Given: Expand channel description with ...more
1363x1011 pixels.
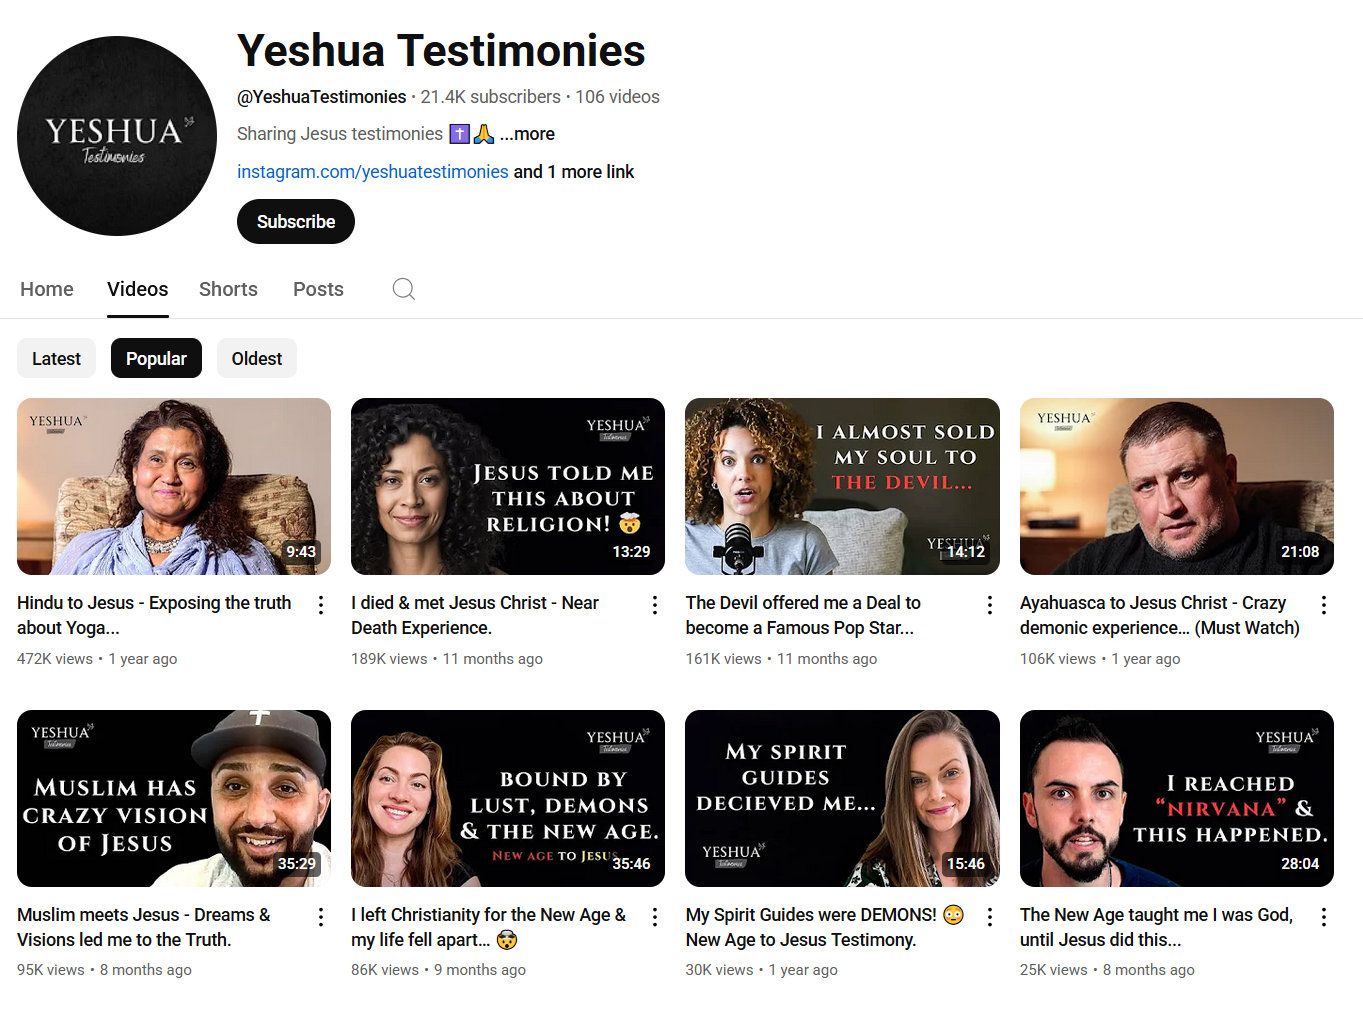Looking at the screenshot, I should click(x=527, y=134).
